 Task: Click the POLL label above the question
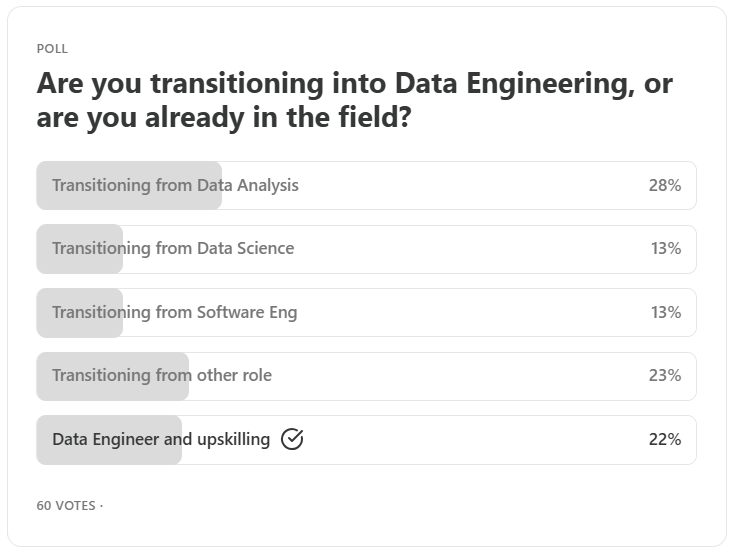(x=52, y=48)
